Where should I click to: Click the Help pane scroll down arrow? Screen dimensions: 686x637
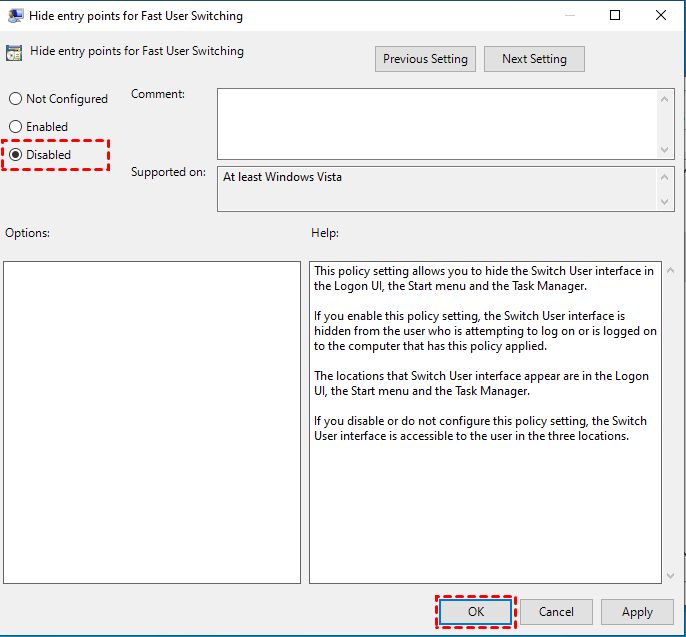pos(668,574)
